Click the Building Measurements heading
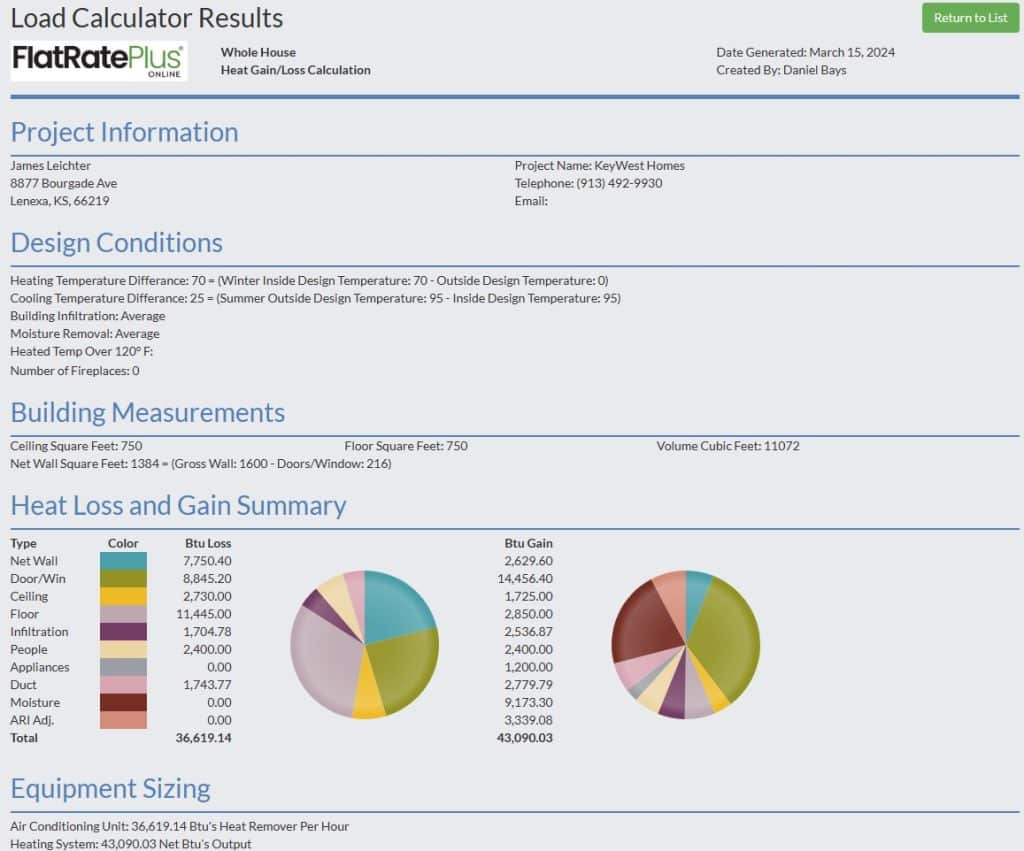Image resolution: width=1024 pixels, height=851 pixels. pyautogui.click(x=147, y=413)
